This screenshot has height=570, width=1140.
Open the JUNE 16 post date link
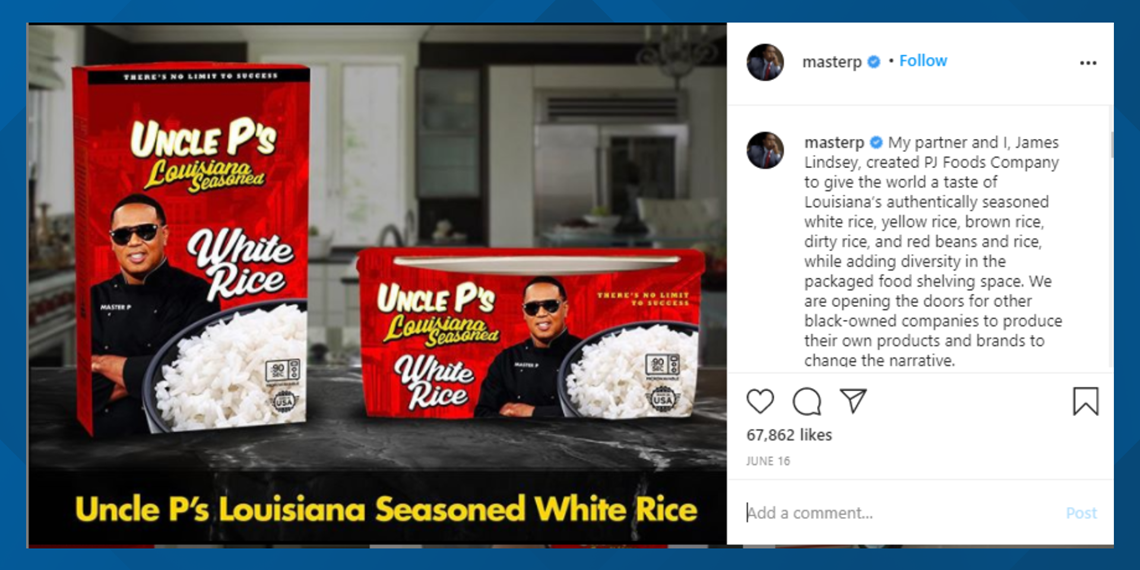pos(768,461)
